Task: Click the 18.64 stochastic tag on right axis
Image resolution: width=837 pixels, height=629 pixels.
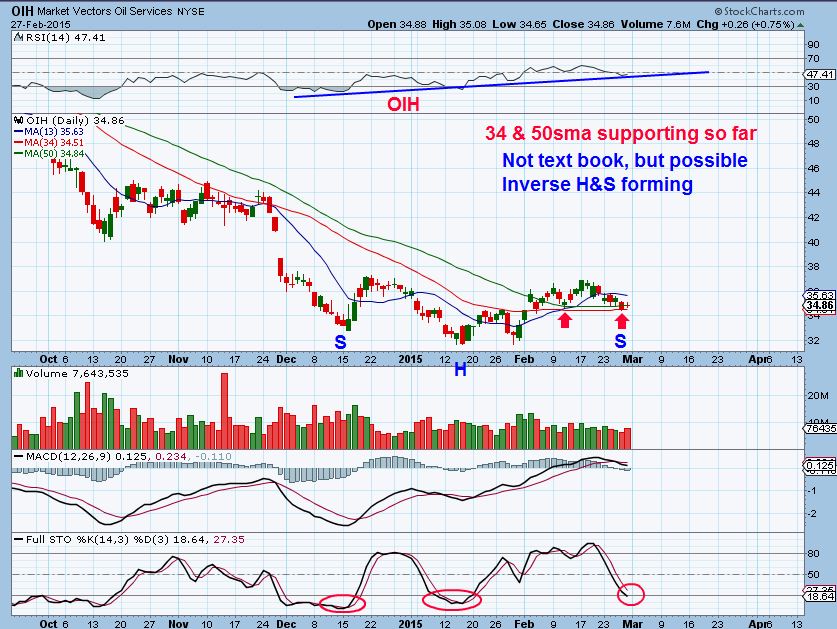Action: [x=819, y=596]
